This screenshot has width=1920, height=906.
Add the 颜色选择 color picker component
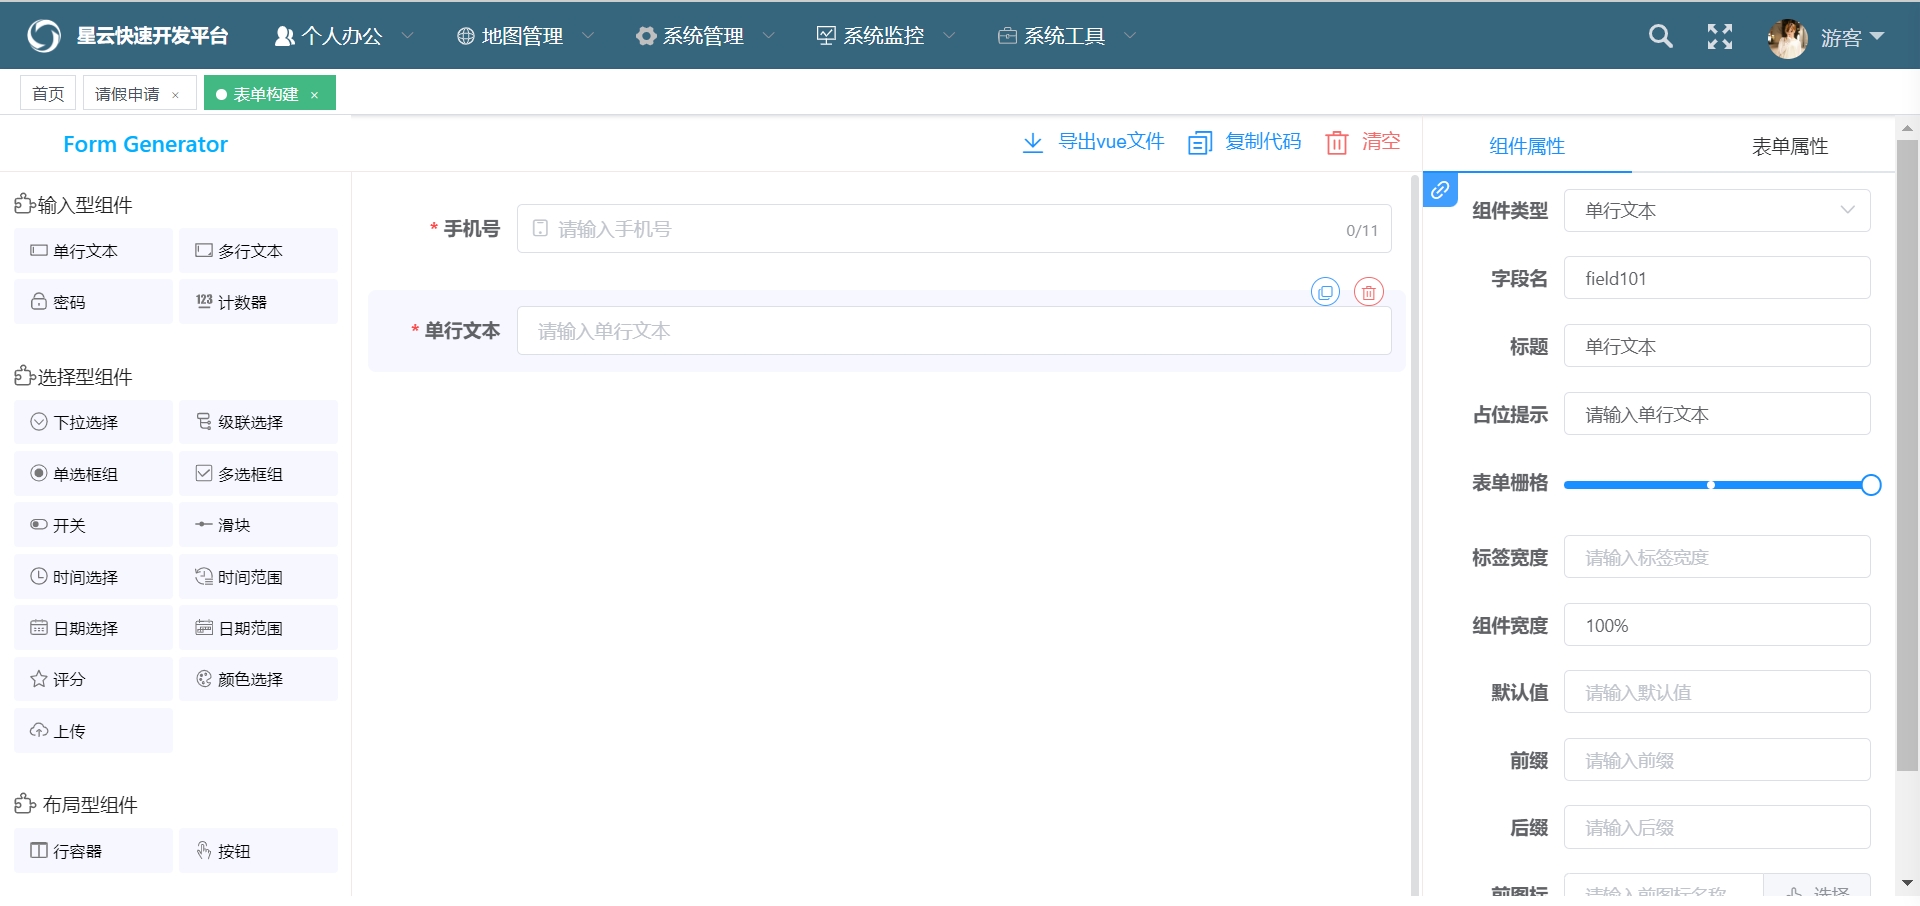tap(258, 680)
